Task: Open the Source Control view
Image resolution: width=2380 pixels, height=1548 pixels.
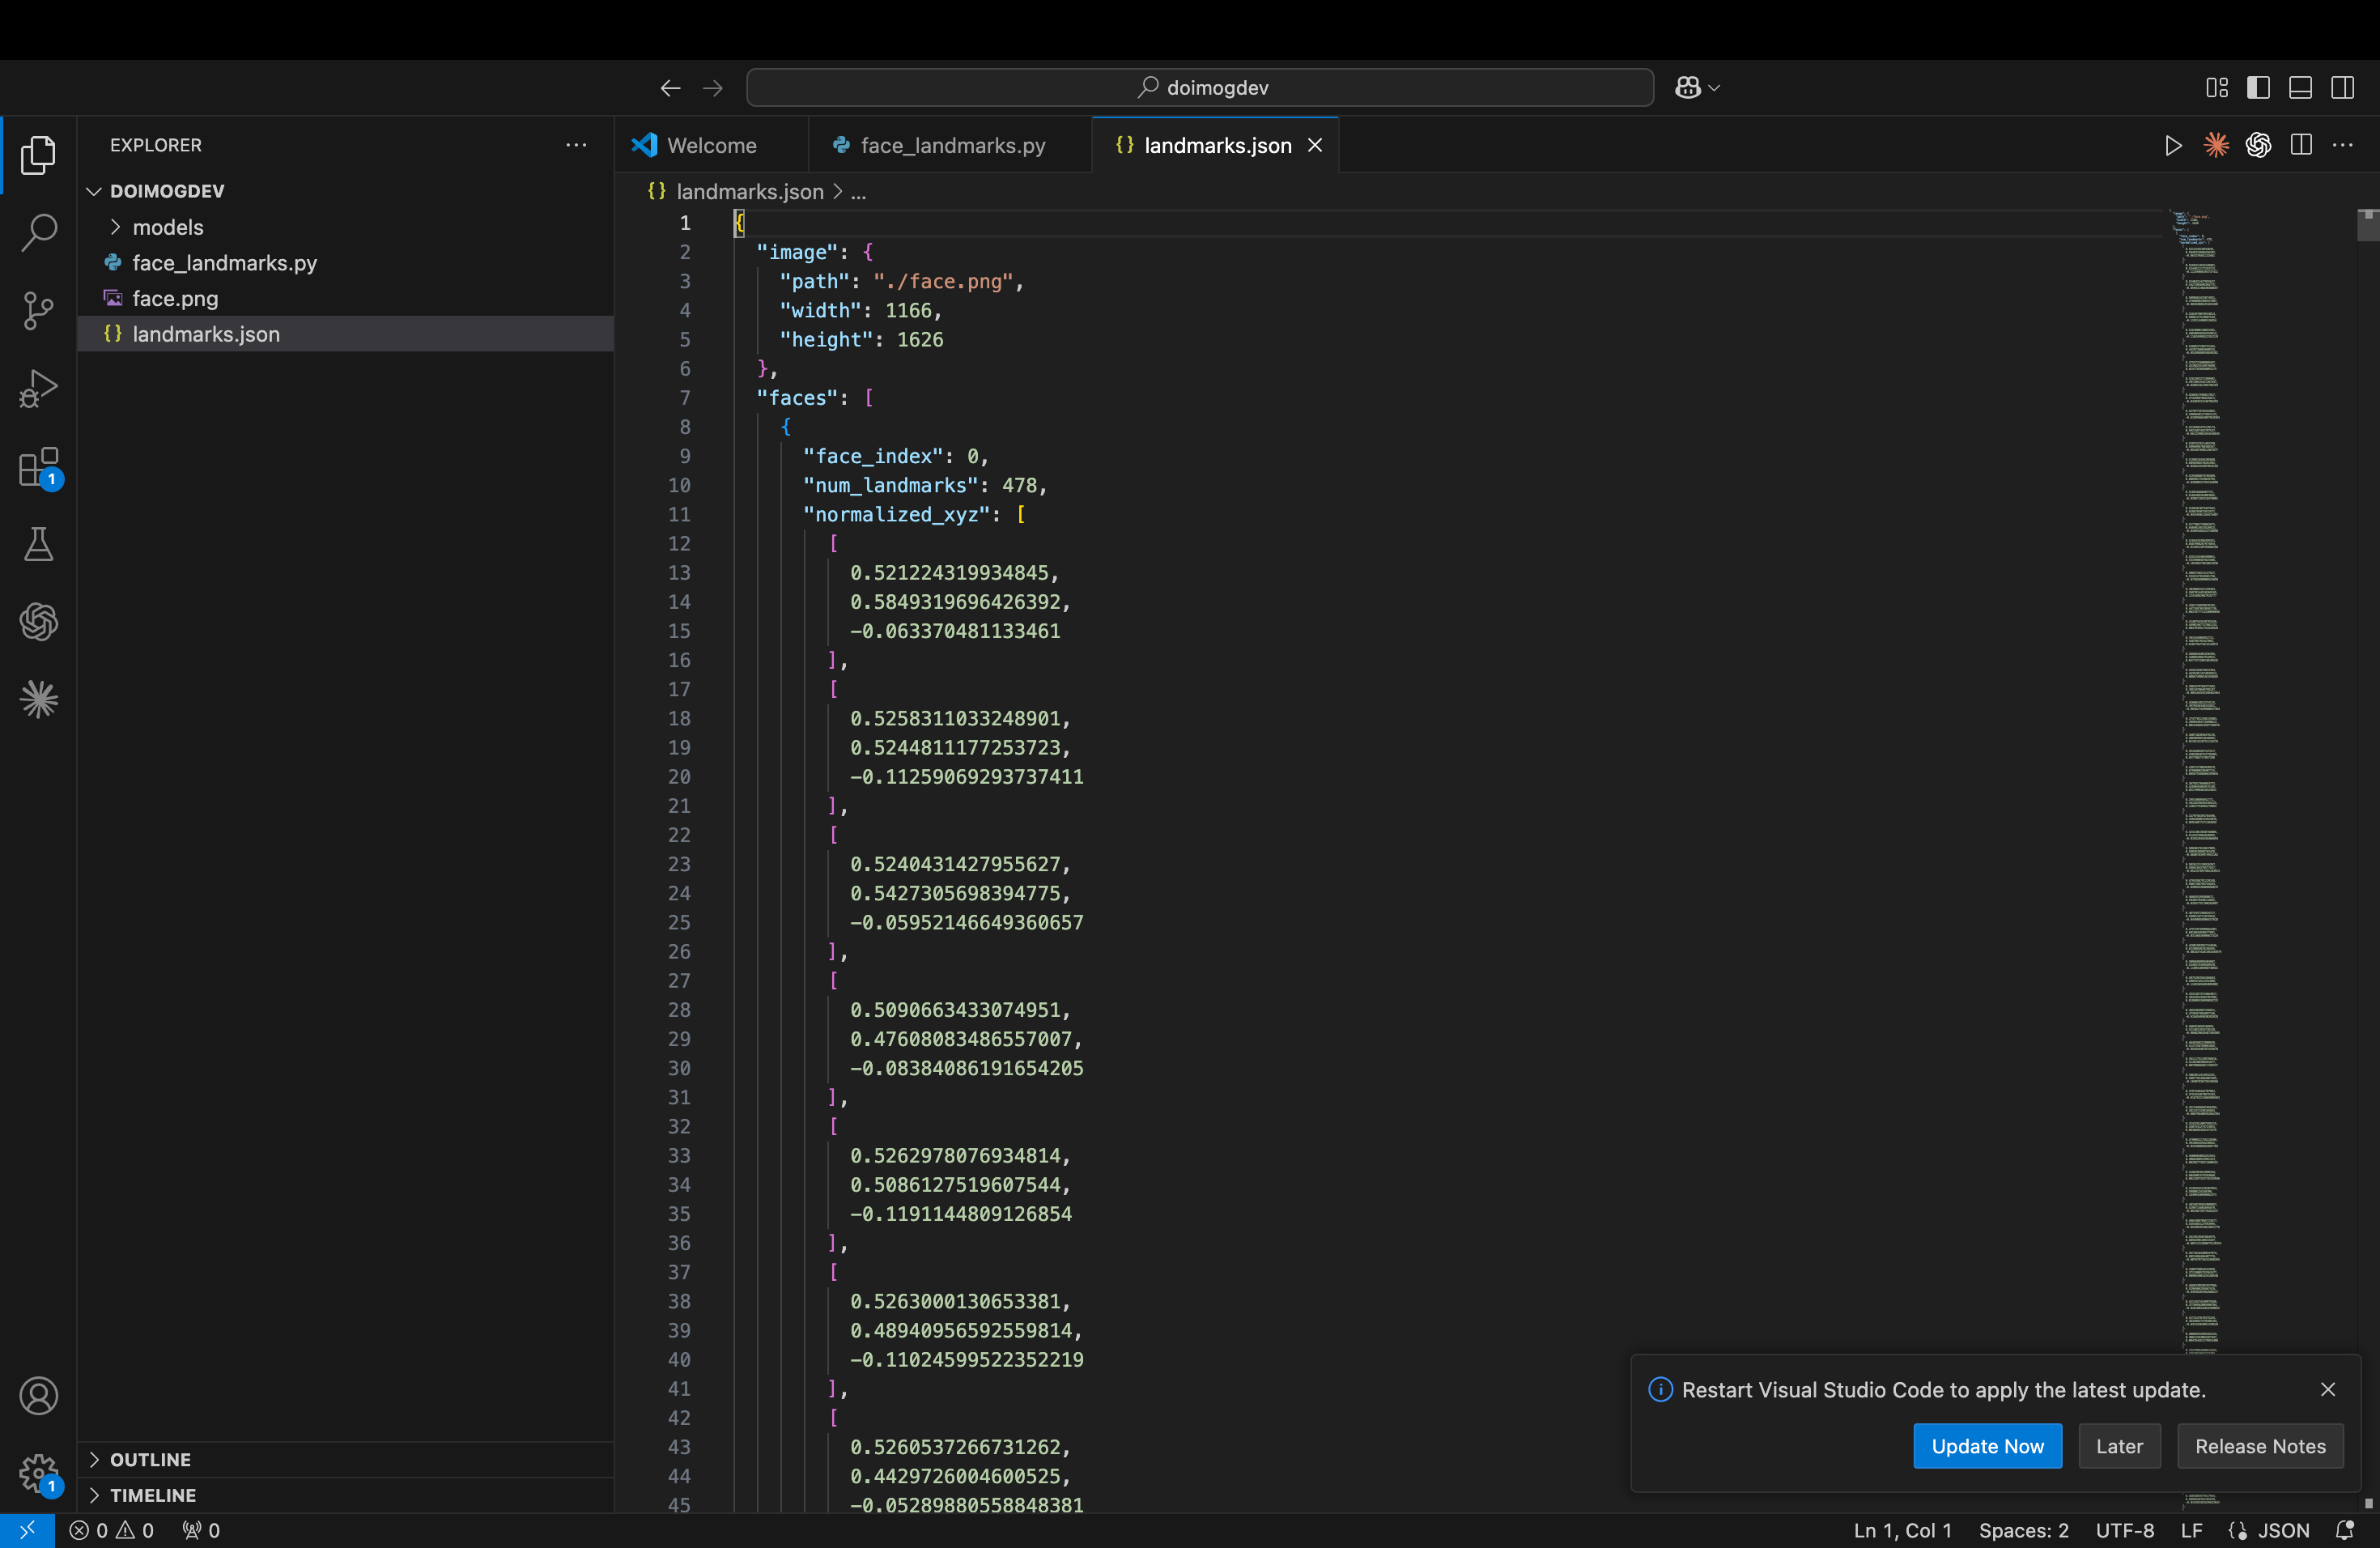Action: click(x=38, y=310)
